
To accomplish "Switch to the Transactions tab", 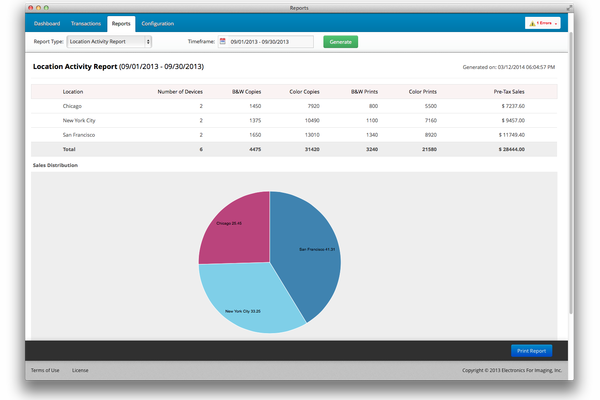I will tap(86, 24).
